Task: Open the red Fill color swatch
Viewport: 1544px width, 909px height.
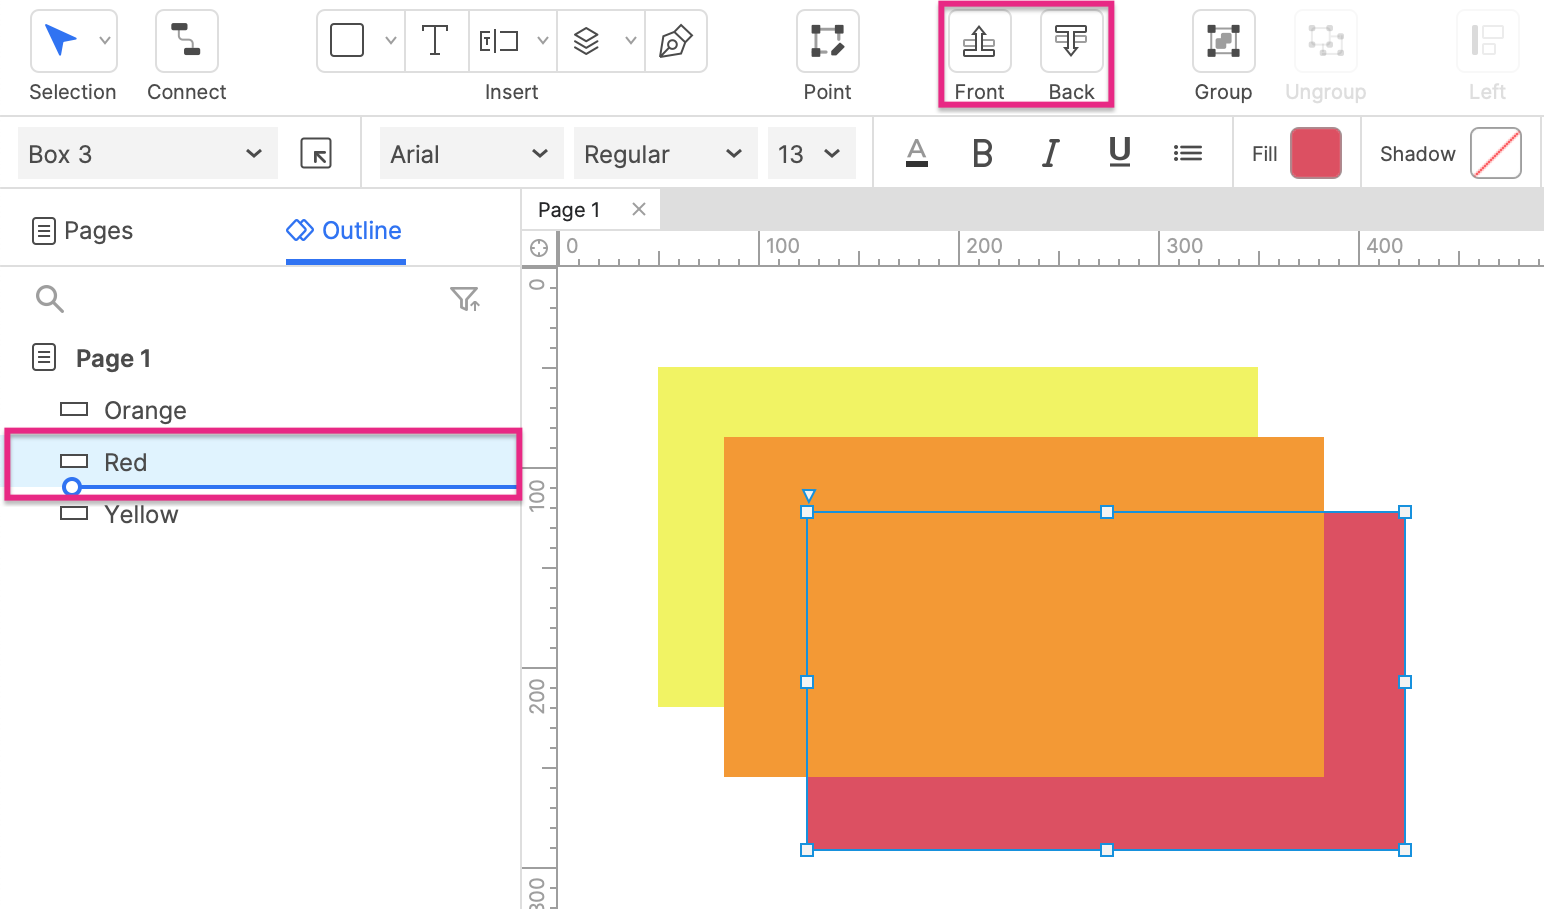Action: [x=1316, y=153]
